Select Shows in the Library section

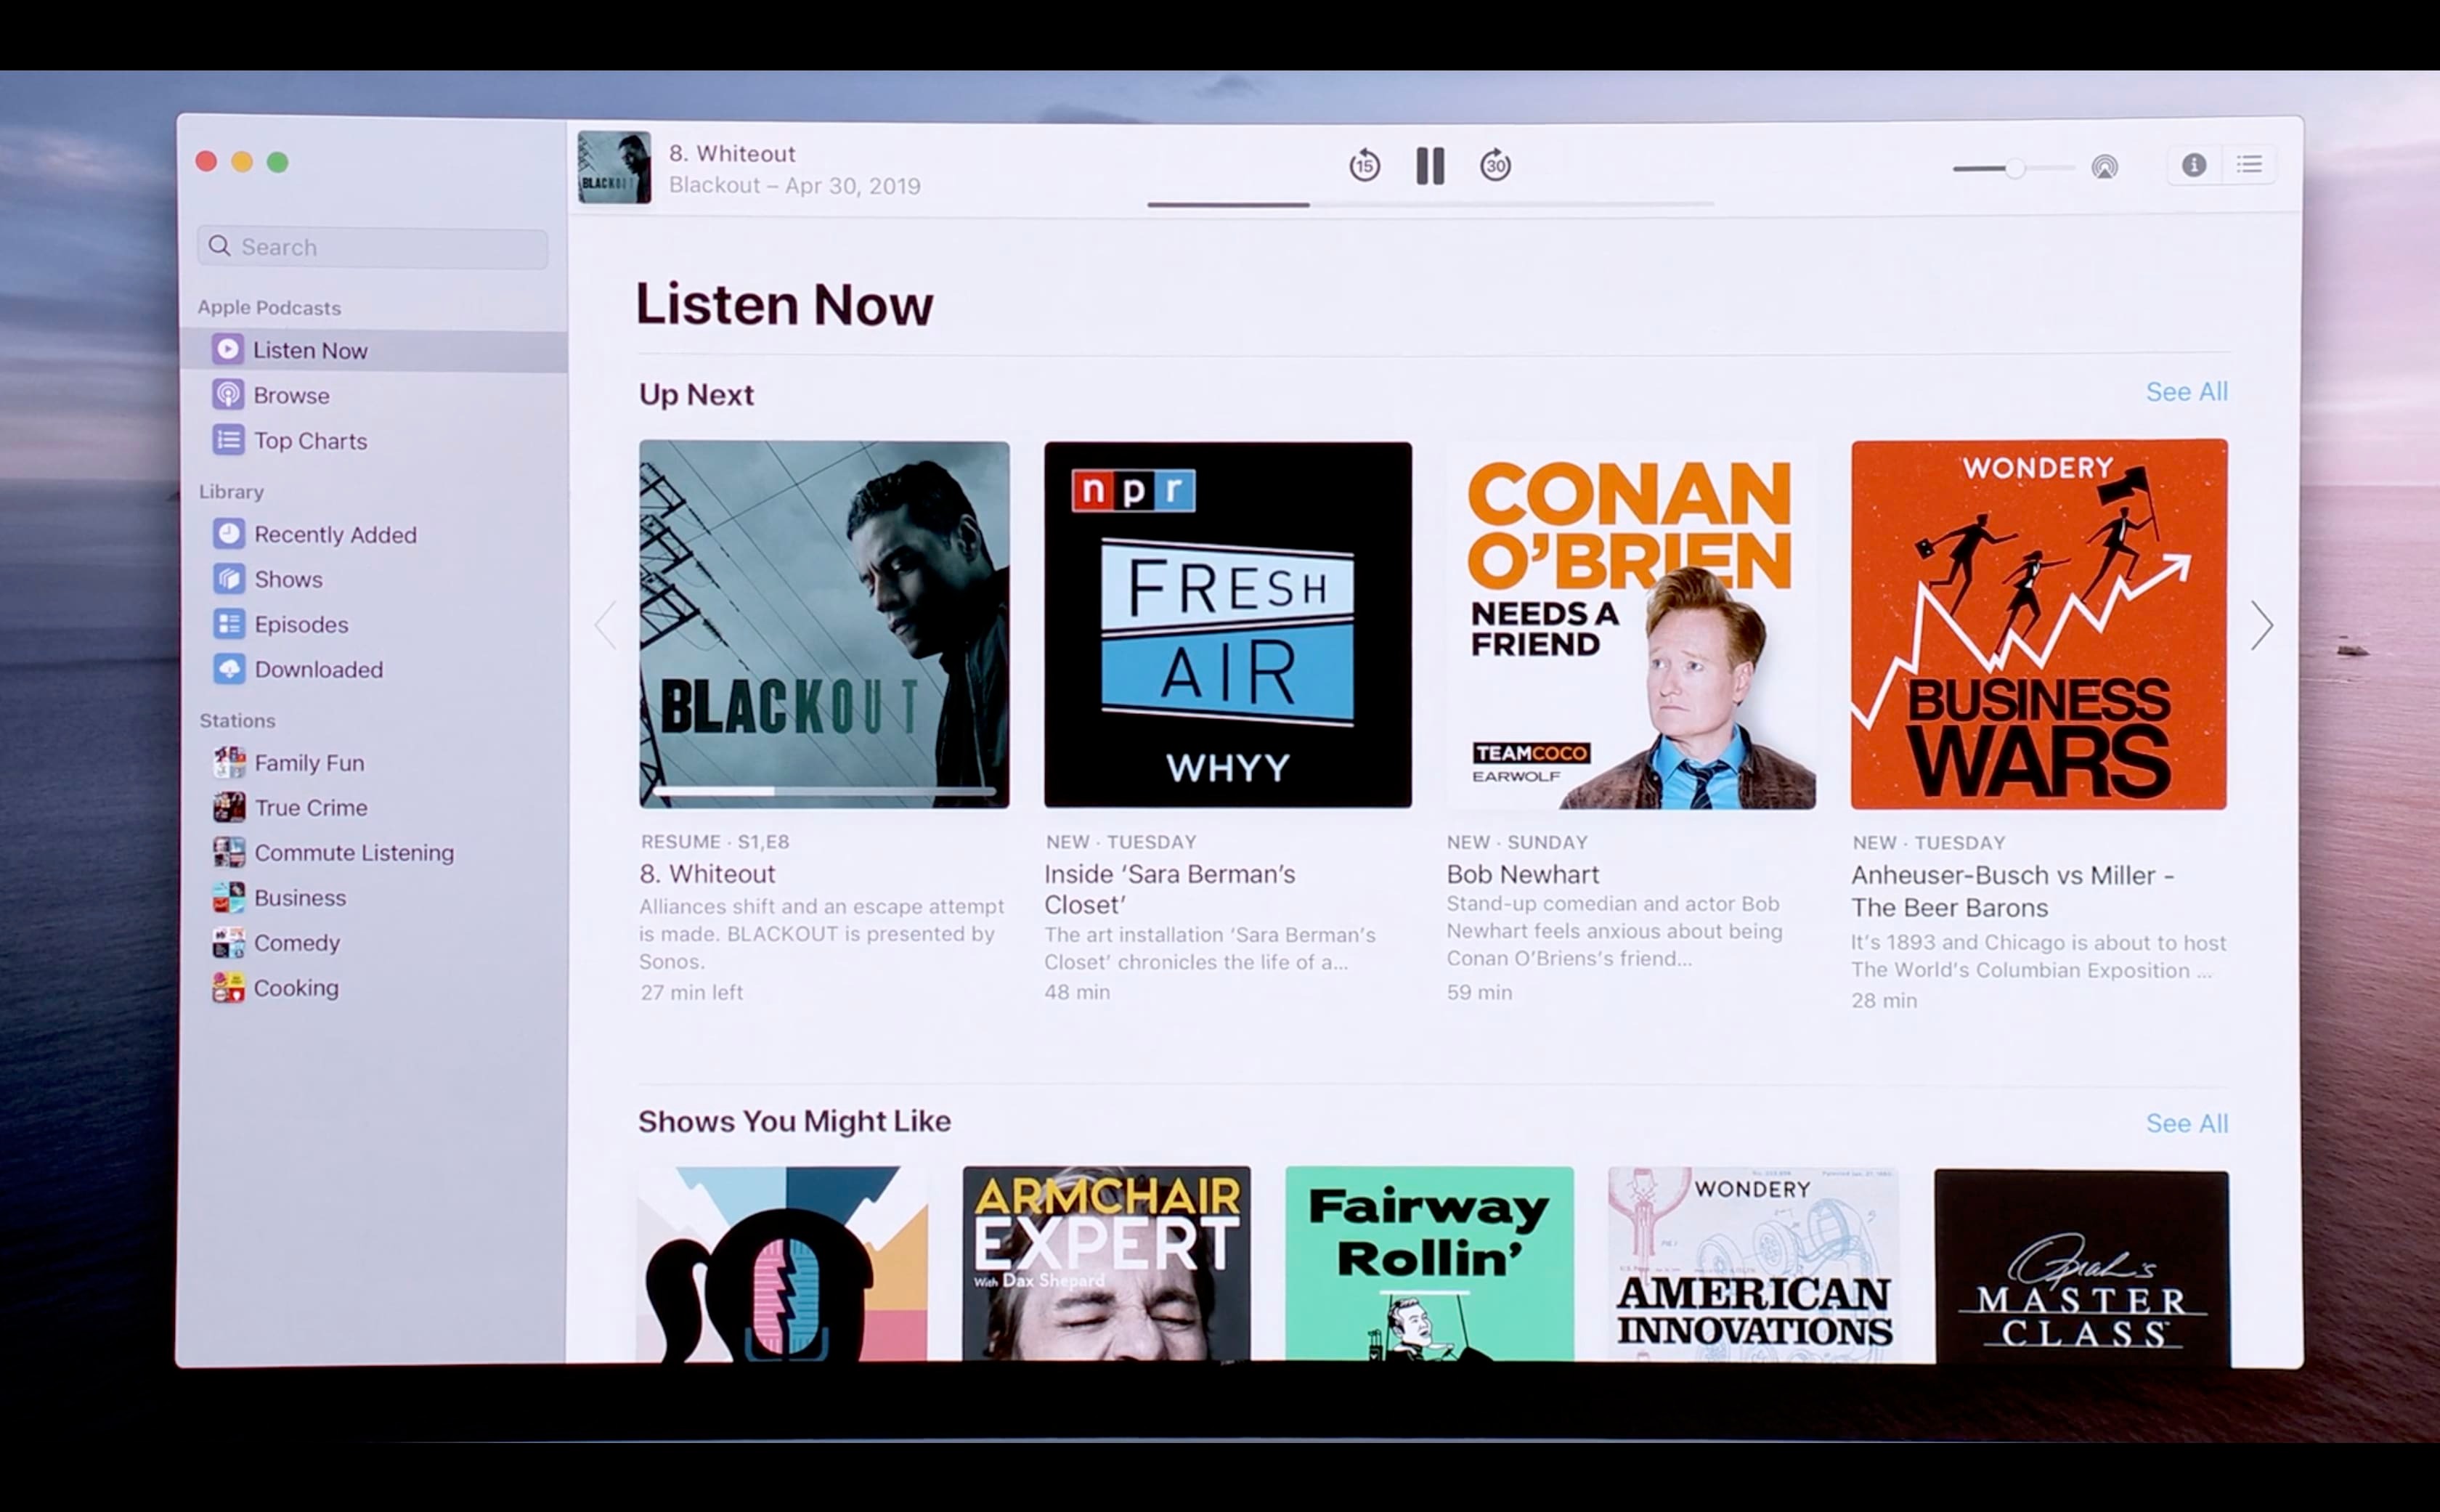(x=287, y=579)
